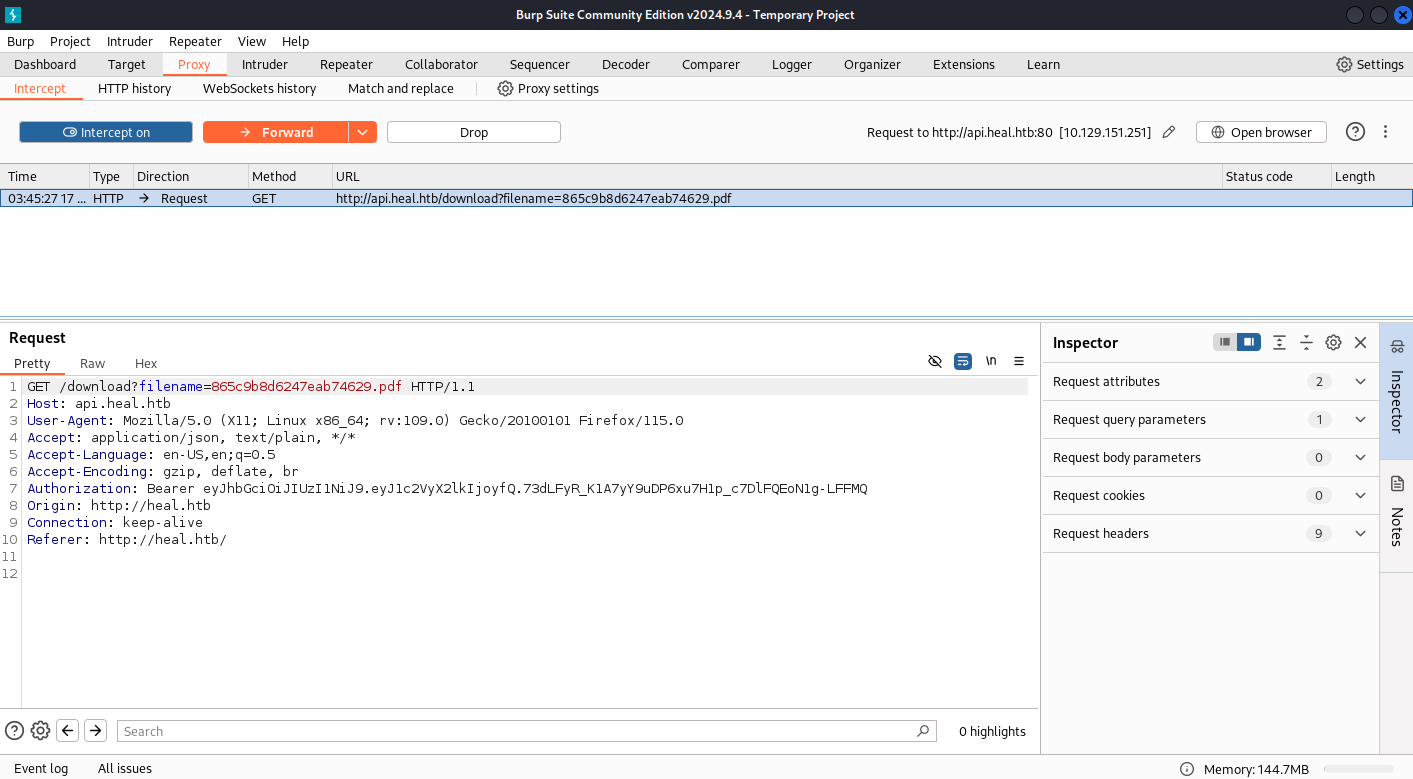
Task: Open the View menu
Action: coord(252,41)
